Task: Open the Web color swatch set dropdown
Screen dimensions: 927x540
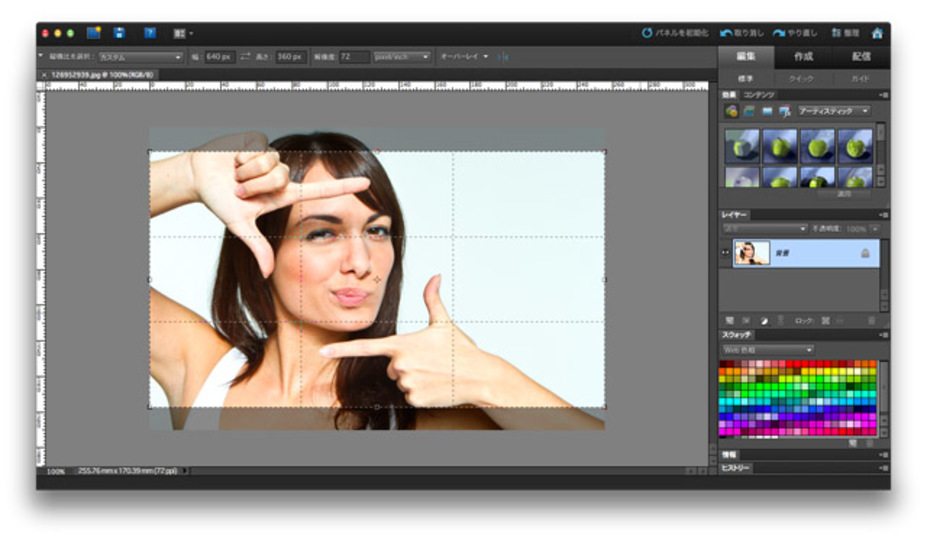Action: click(767, 350)
